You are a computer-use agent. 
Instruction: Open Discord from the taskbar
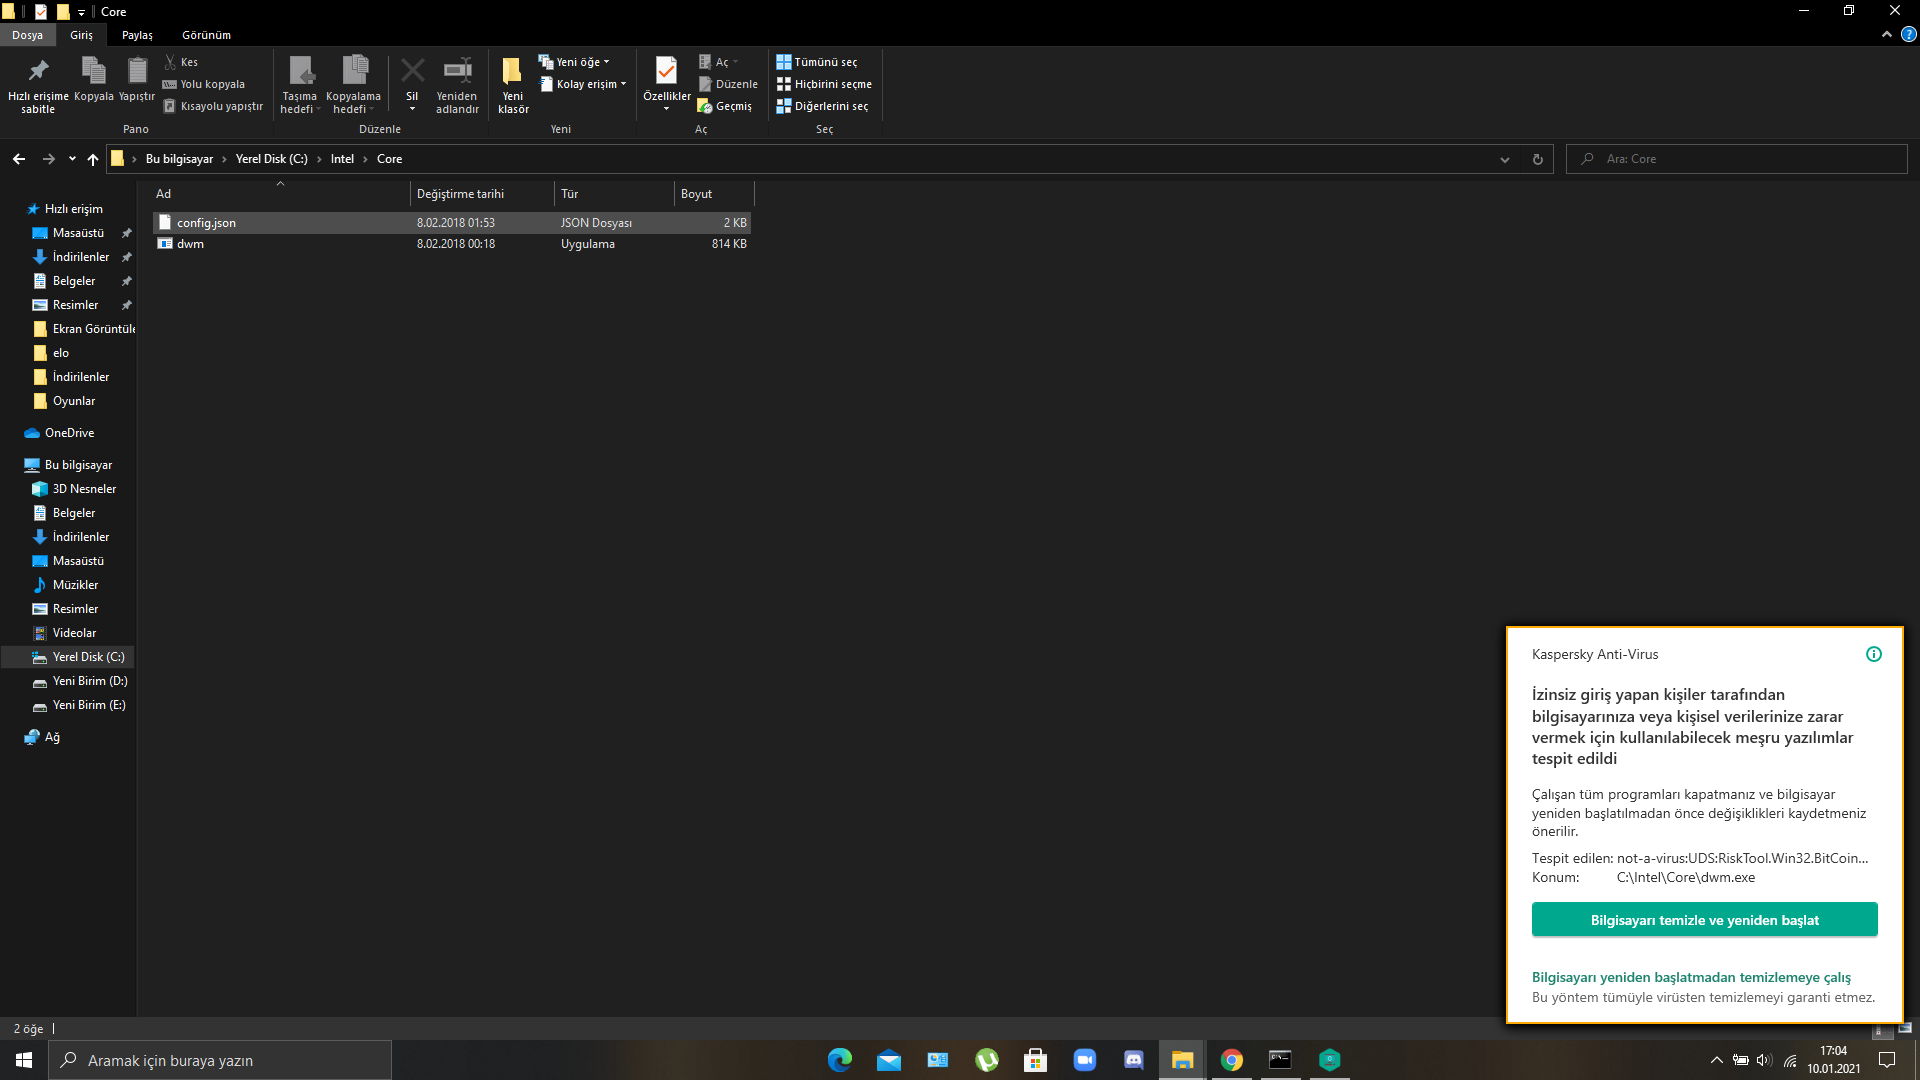tap(1133, 1060)
